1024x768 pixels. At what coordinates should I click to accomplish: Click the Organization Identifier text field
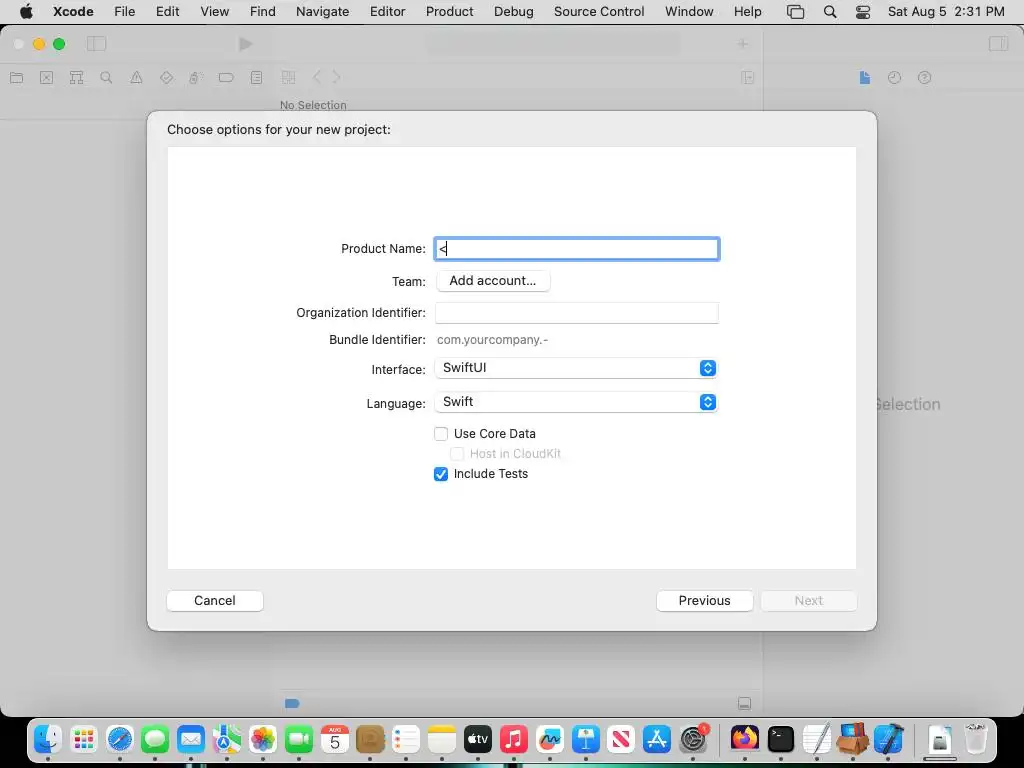pyautogui.click(x=577, y=313)
